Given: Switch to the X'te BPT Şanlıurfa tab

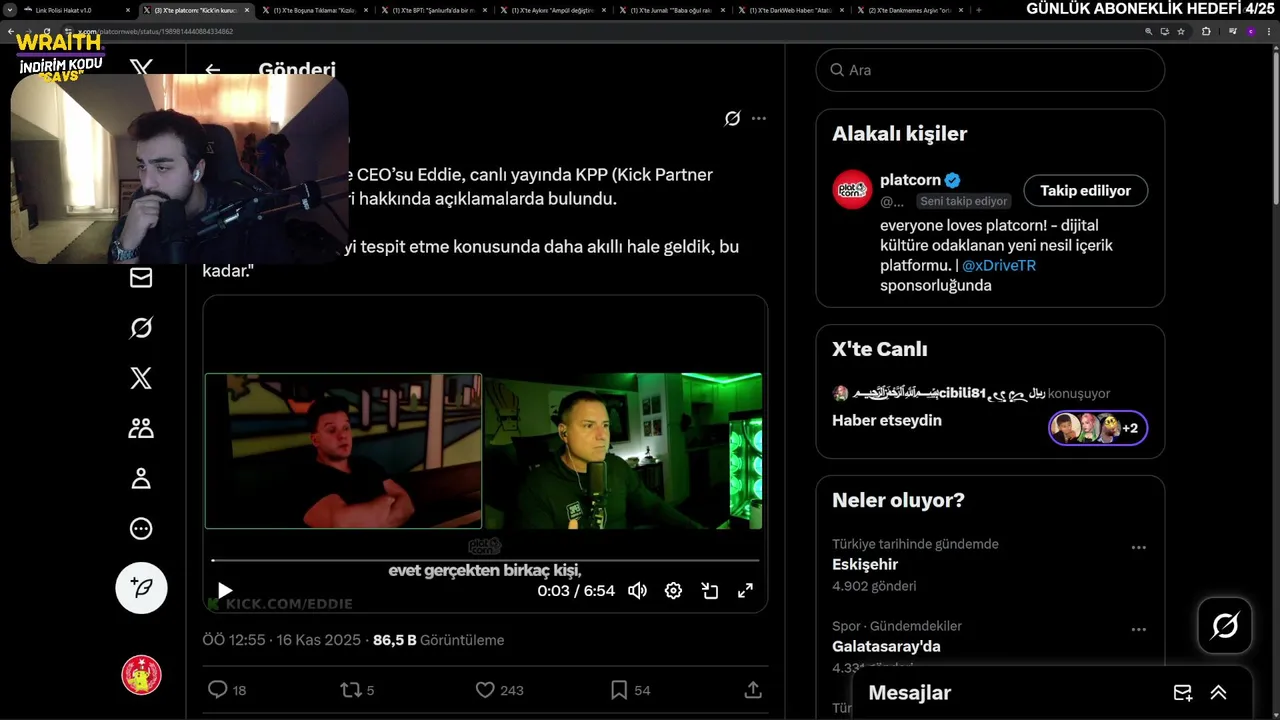Looking at the screenshot, I should click(433, 10).
